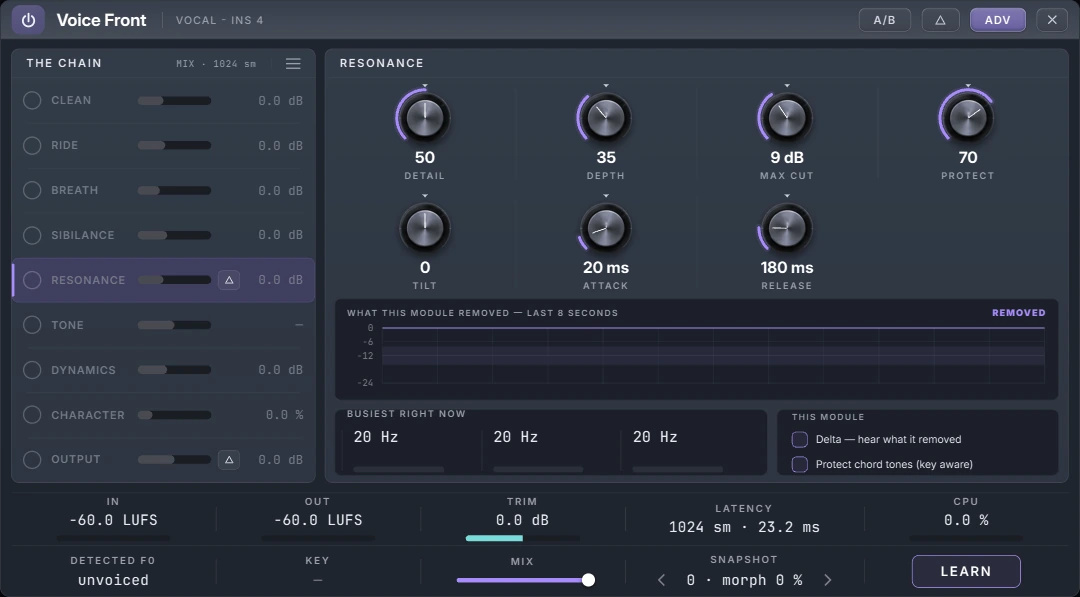Select the RIDE module name
The height and width of the screenshot is (597, 1080).
(65, 145)
